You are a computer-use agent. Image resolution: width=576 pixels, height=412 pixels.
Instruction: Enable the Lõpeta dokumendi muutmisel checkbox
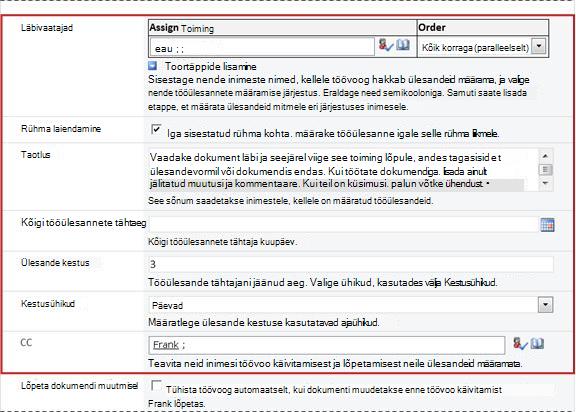pyautogui.click(x=156, y=385)
